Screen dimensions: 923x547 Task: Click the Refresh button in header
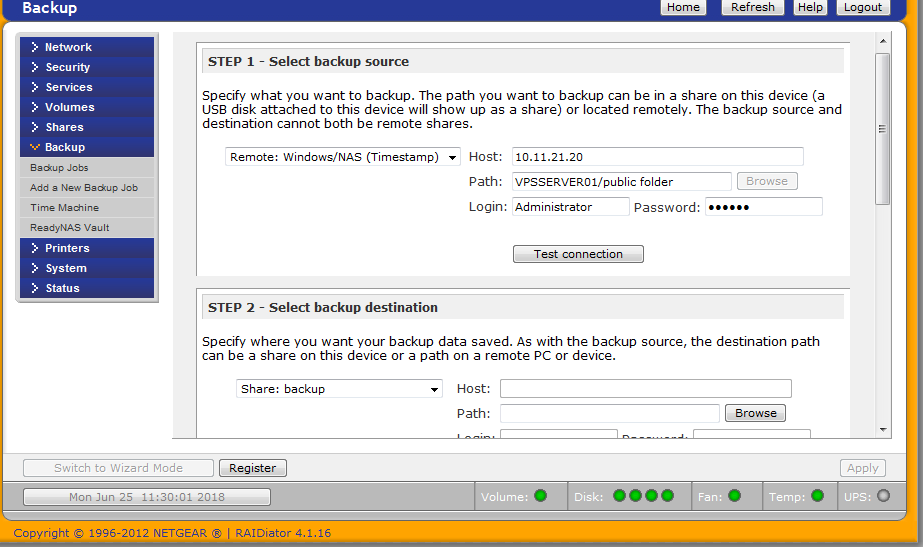tap(752, 7)
